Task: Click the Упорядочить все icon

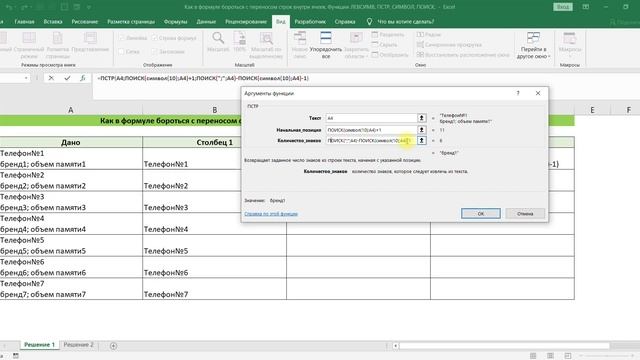Action: (x=326, y=45)
